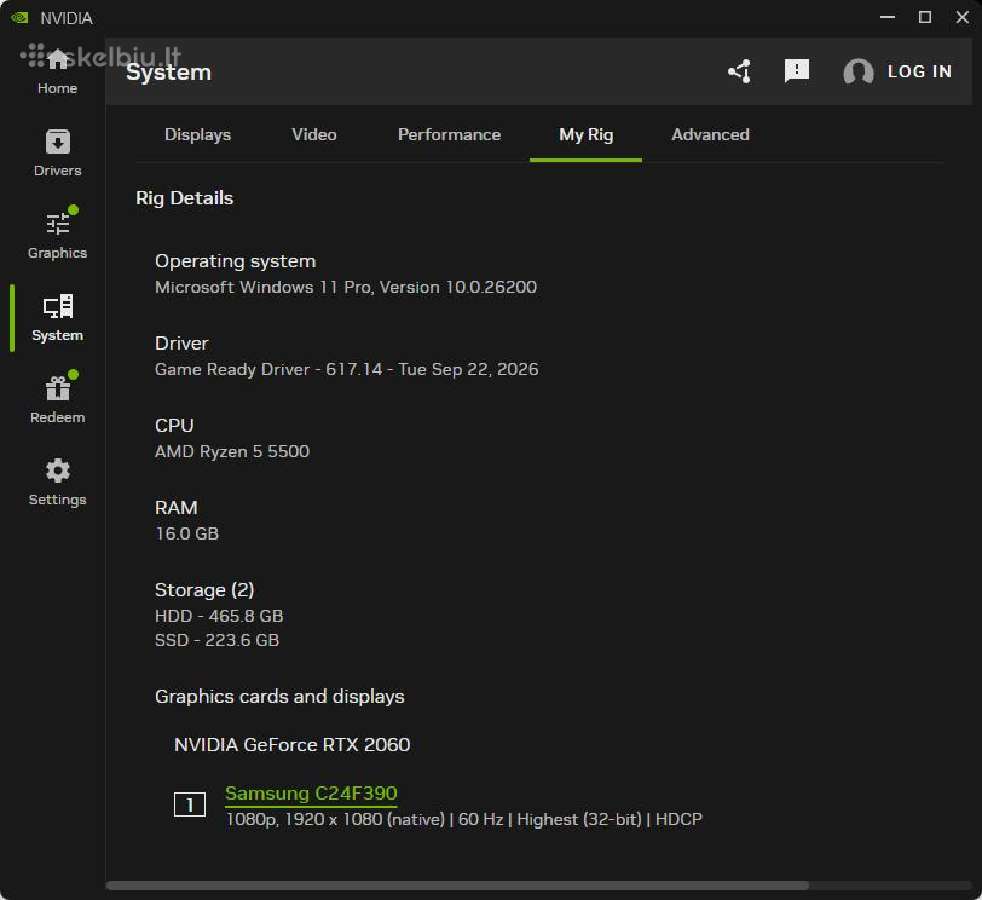
Task: Select the SSD - 223.6 GB entry
Action: [217, 640]
